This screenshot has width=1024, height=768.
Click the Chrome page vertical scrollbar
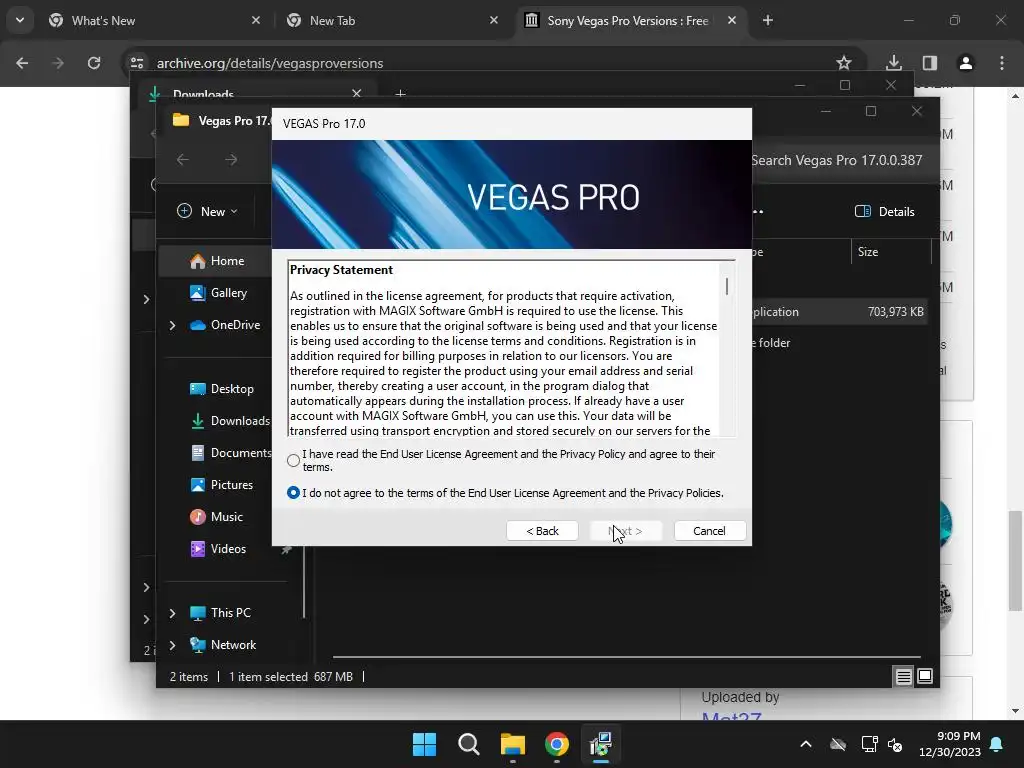(1015, 562)
